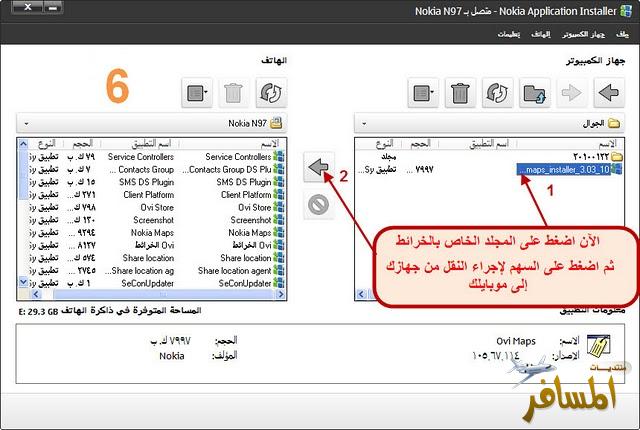Minimize the Nokia Application Installer window

coord(52,7)
